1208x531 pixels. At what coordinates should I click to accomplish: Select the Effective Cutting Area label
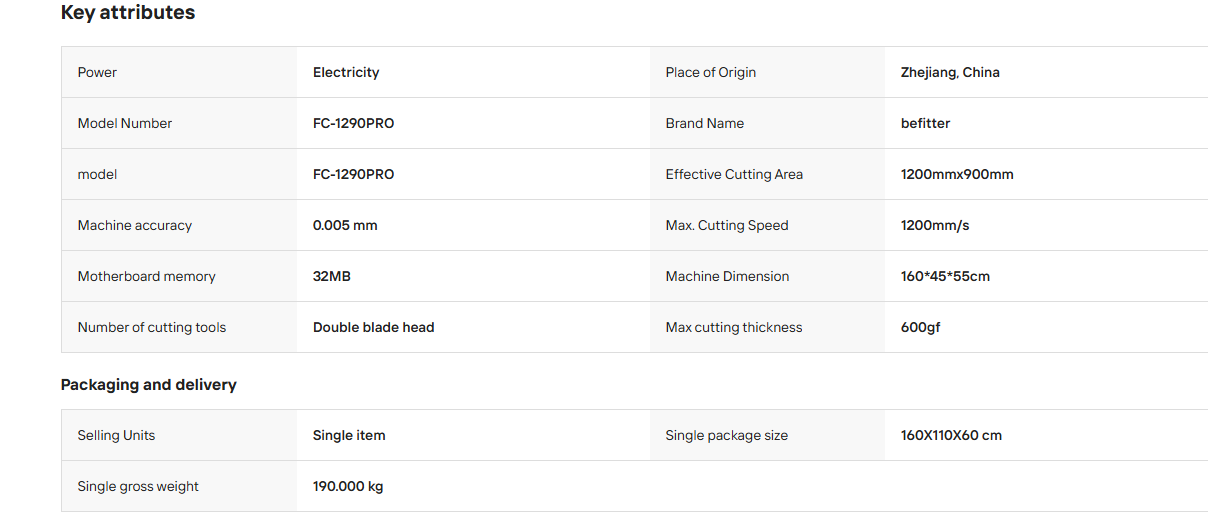coord(734,174)
